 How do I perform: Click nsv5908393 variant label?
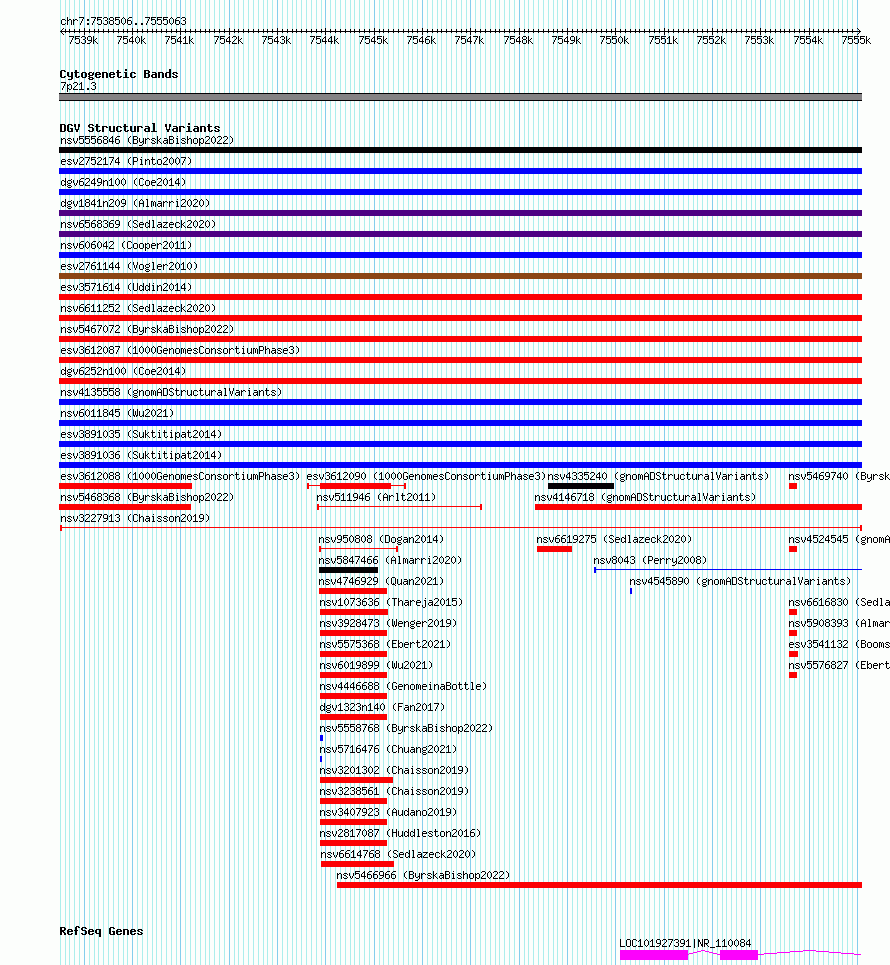[x=839, y=623]
